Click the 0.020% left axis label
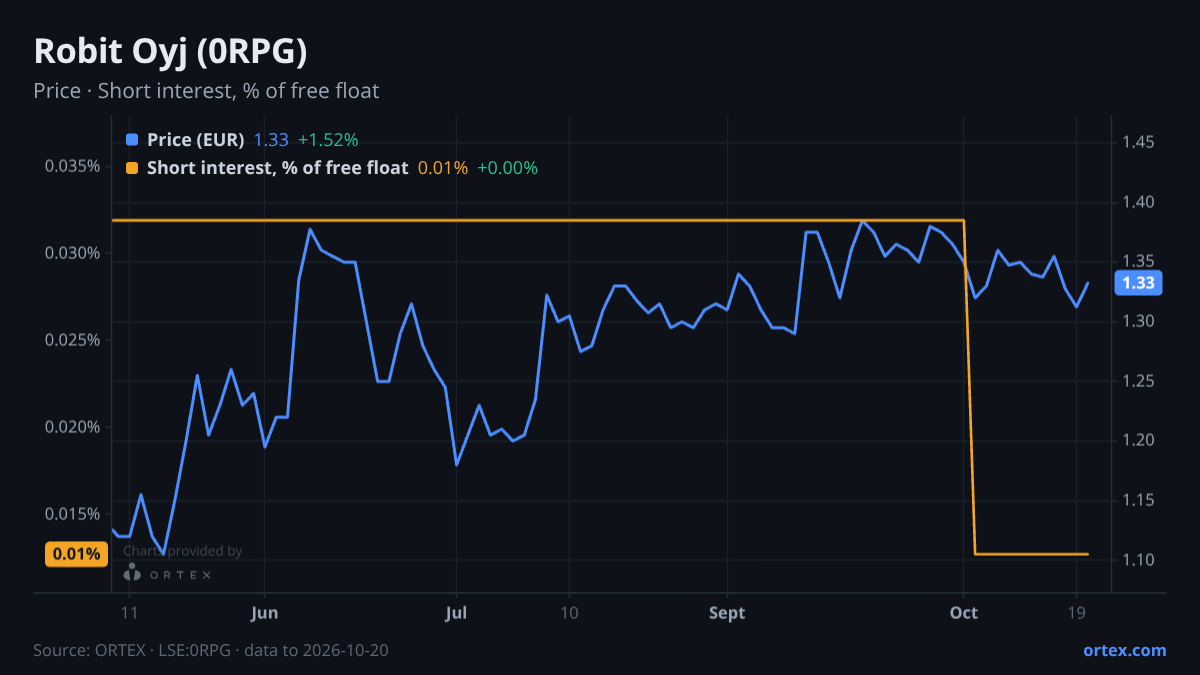 tap(72, 427)
